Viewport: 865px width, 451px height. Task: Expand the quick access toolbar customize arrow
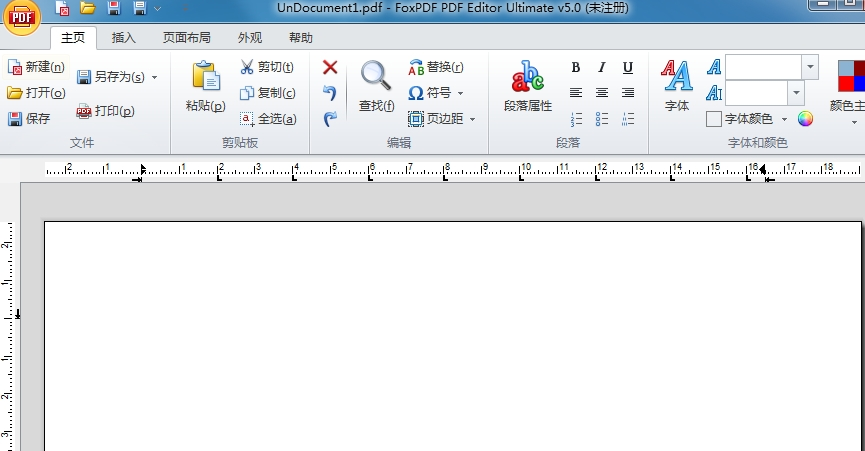(158, 9)
